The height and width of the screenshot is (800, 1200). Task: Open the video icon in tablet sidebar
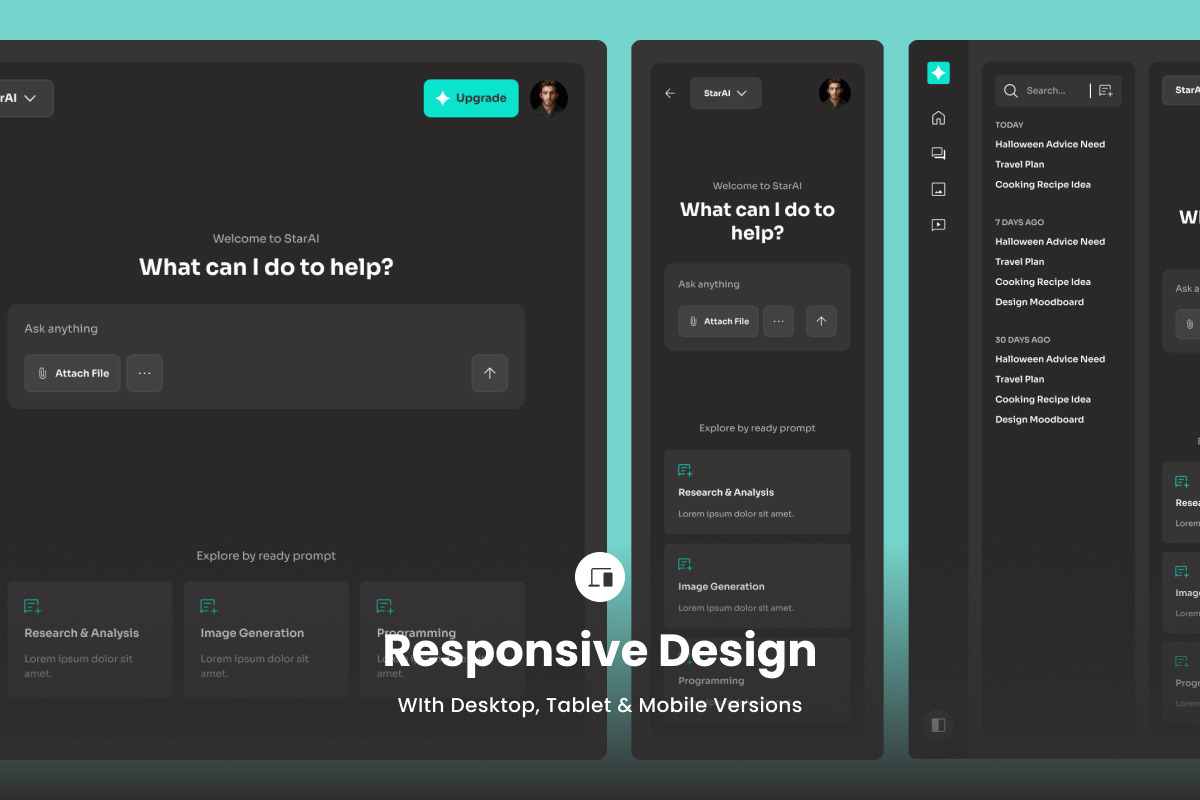tap(938, 225)
